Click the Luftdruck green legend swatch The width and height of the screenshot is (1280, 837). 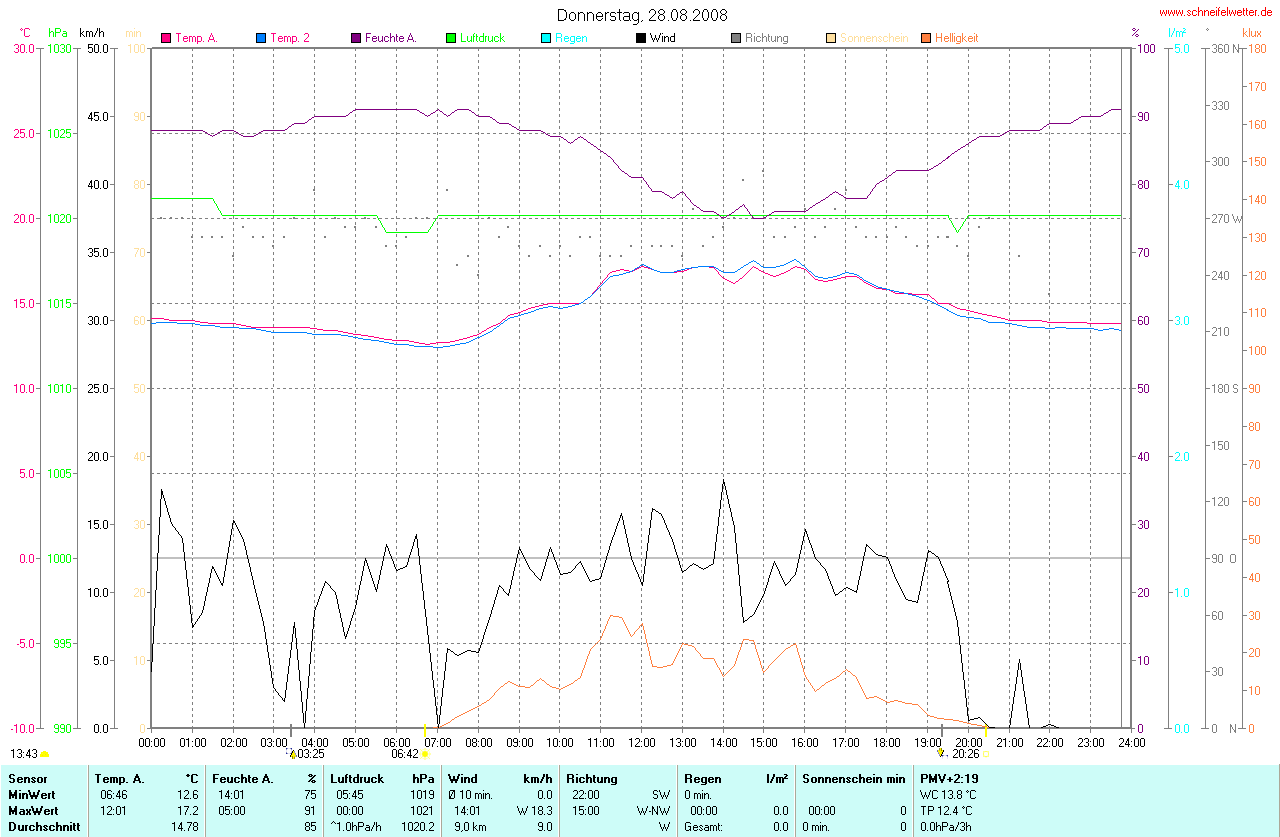click(451, 38)
